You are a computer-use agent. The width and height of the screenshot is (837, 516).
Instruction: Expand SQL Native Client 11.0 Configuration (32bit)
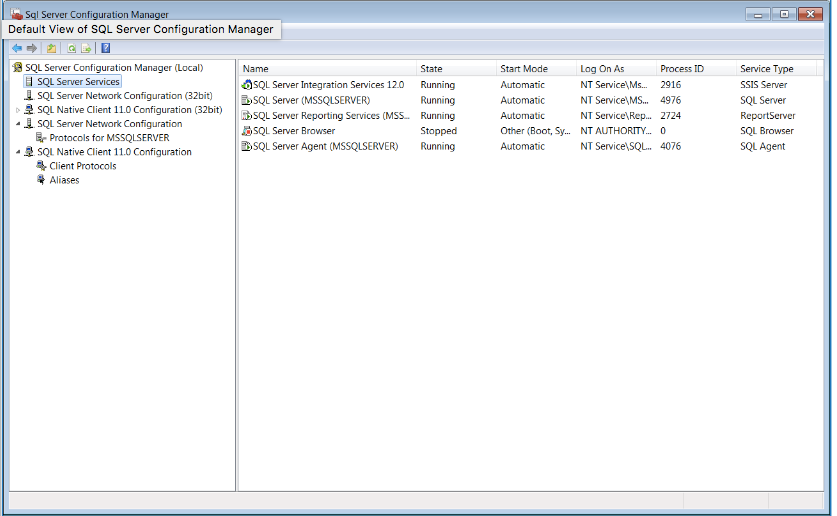pyautogui.click(x=18, y=110)
